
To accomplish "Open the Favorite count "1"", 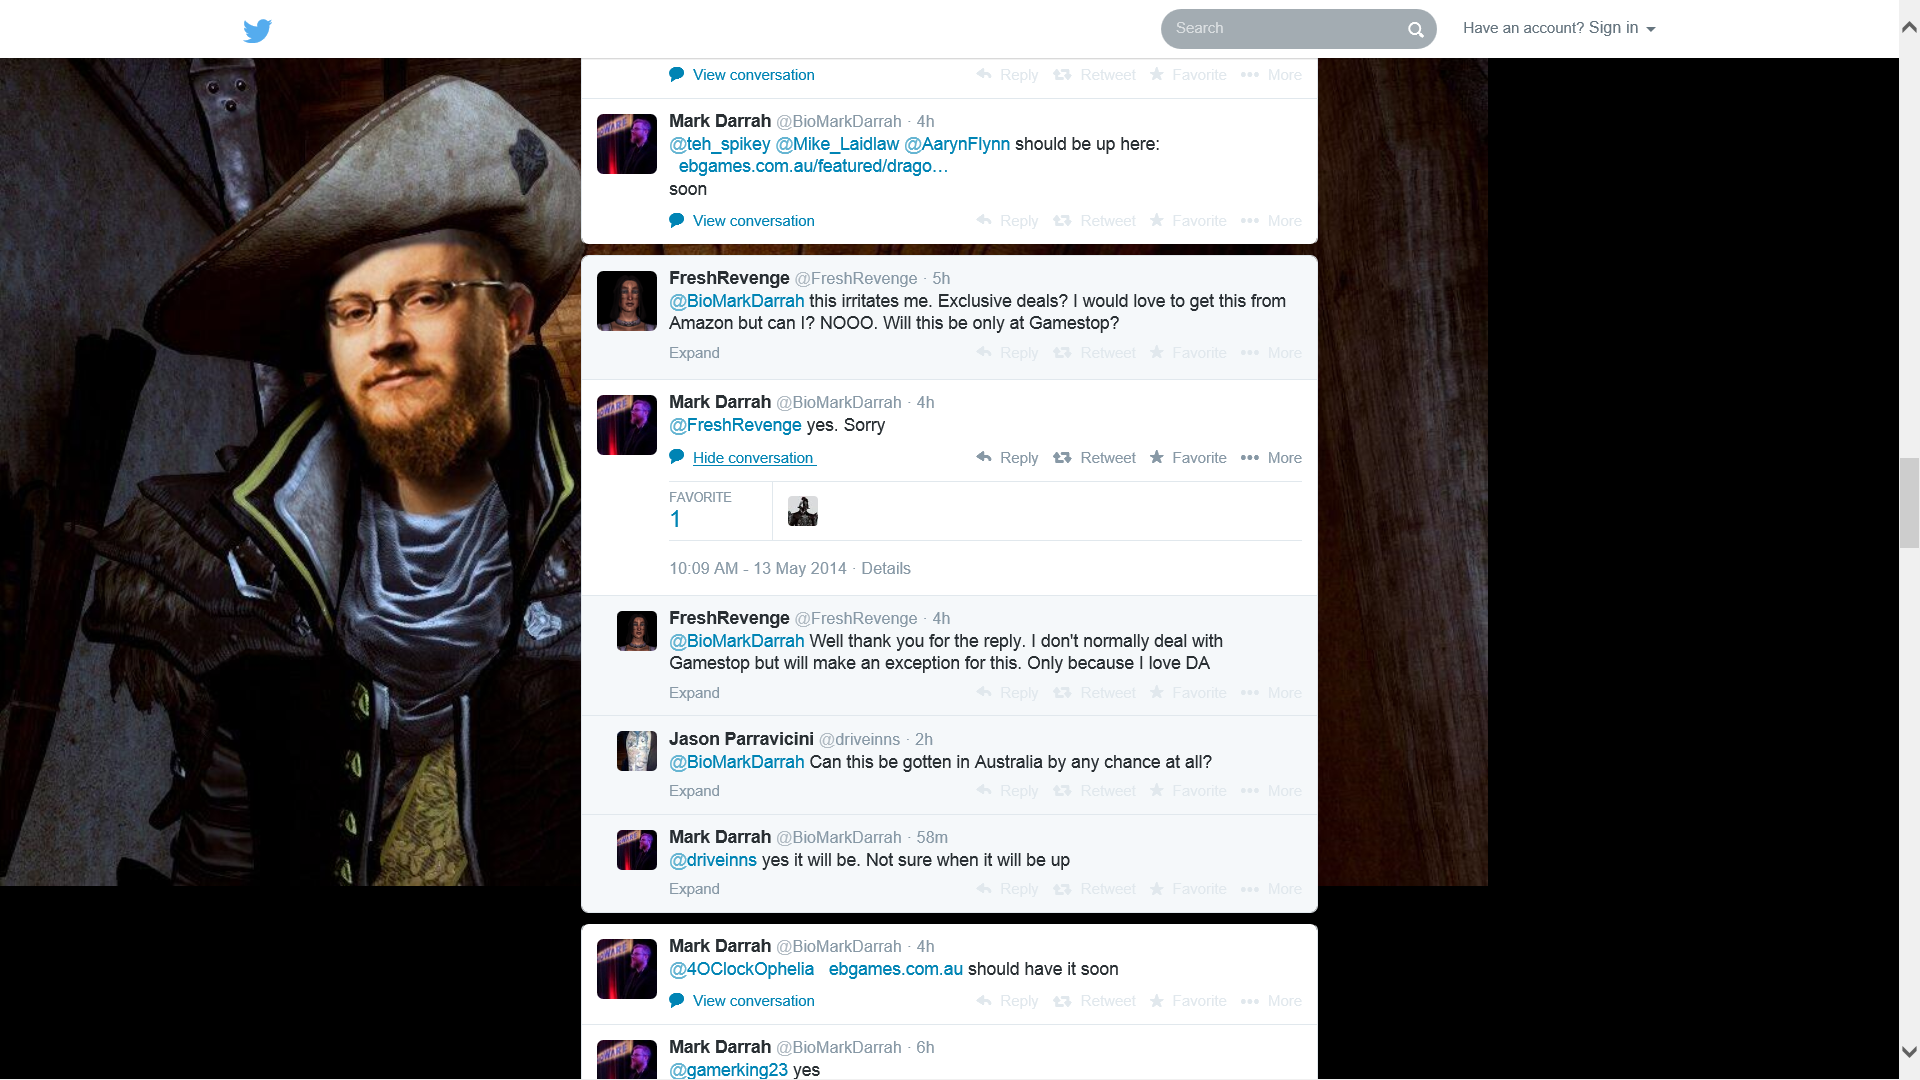I will pos(675,519).
